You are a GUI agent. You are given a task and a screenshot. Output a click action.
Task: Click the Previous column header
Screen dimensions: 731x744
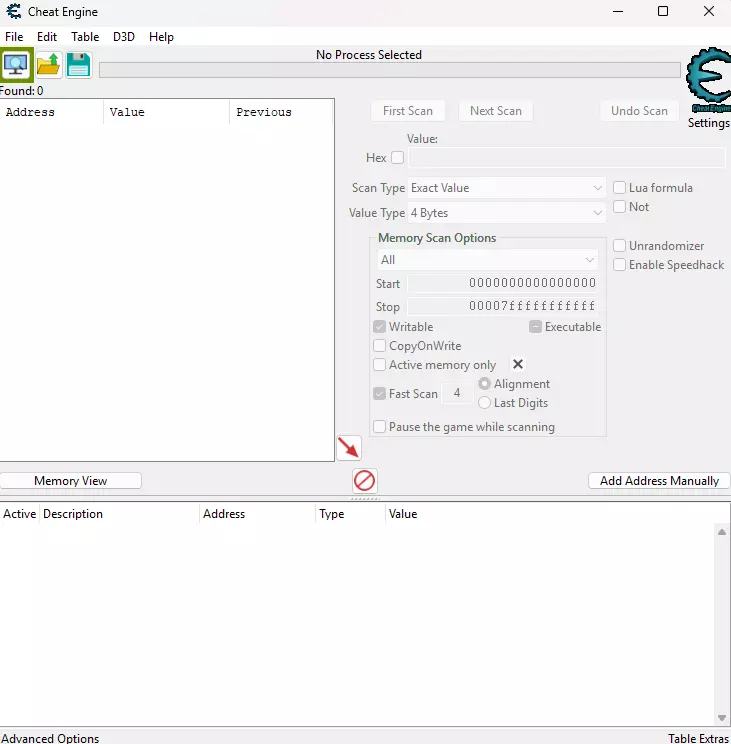(x=282, y=112)
